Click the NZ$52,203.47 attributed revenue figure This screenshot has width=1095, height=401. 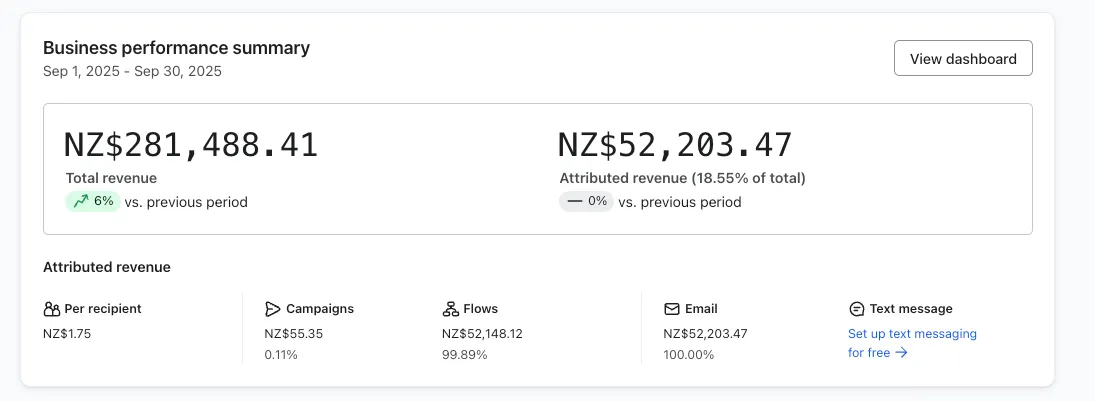[x=675, y=145]
